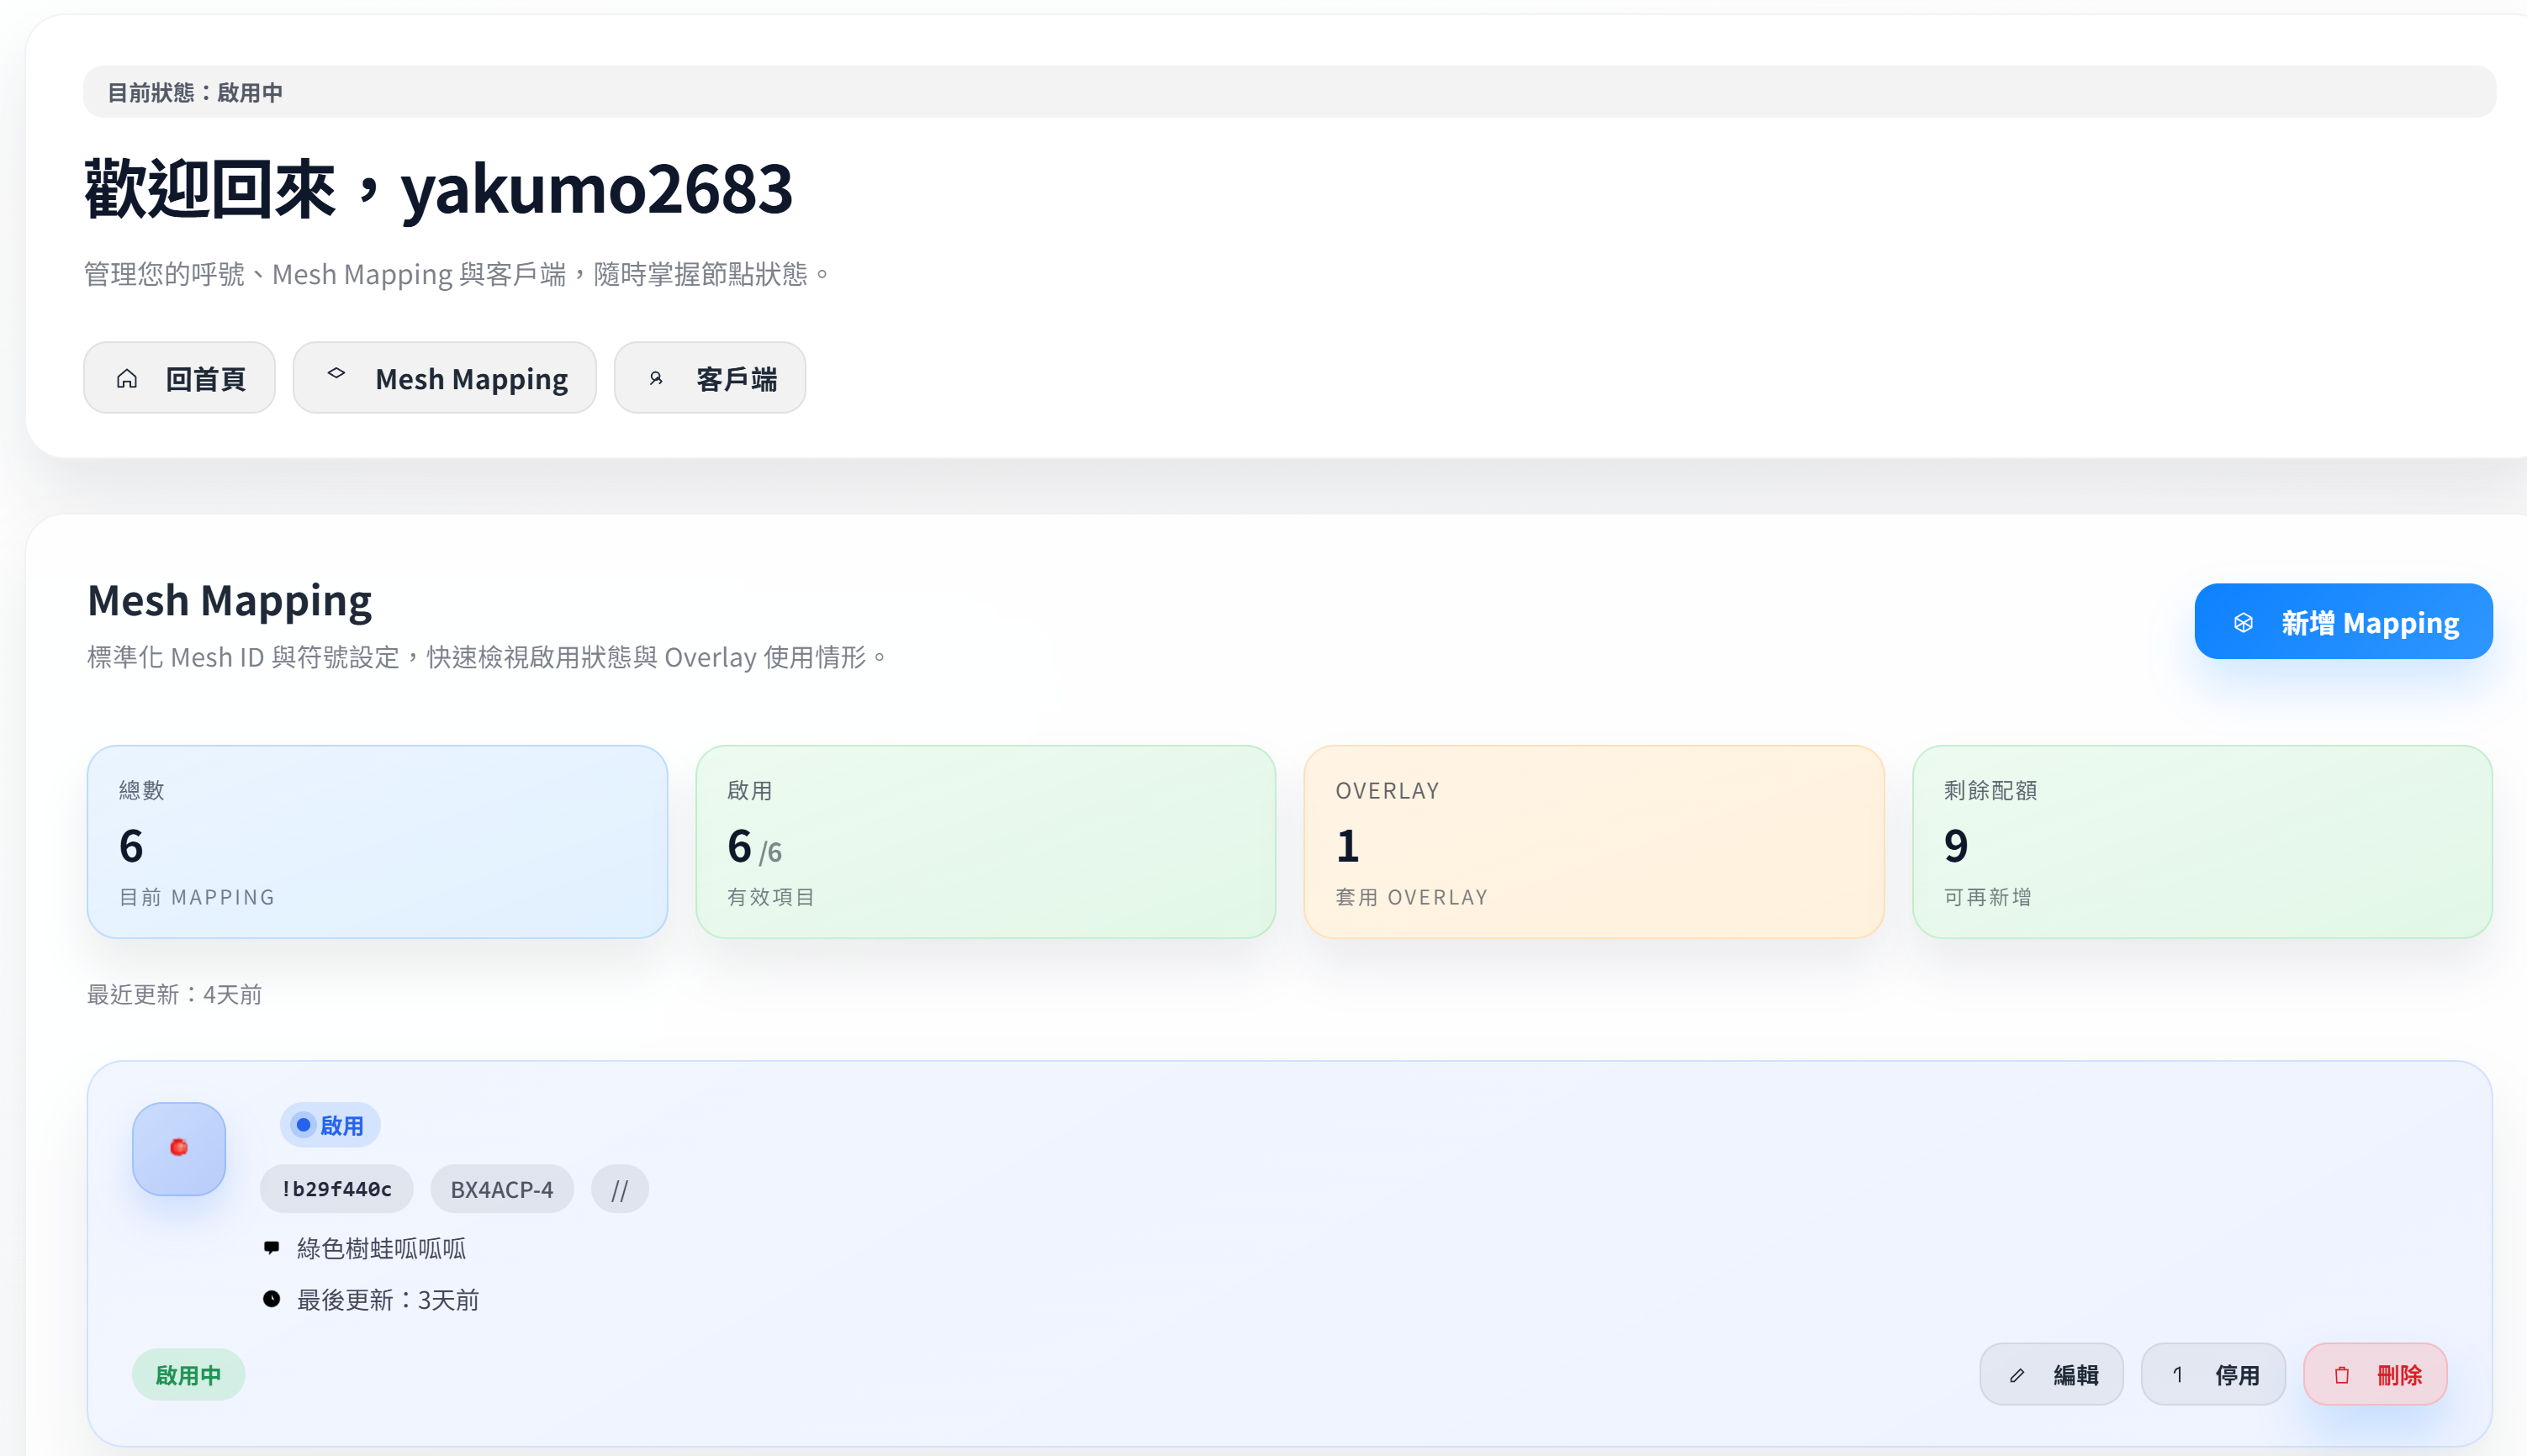This screenshot has height=1456, width=2527.
Task: Click the user icon in 客戶端 button
Action: [656, 378]
